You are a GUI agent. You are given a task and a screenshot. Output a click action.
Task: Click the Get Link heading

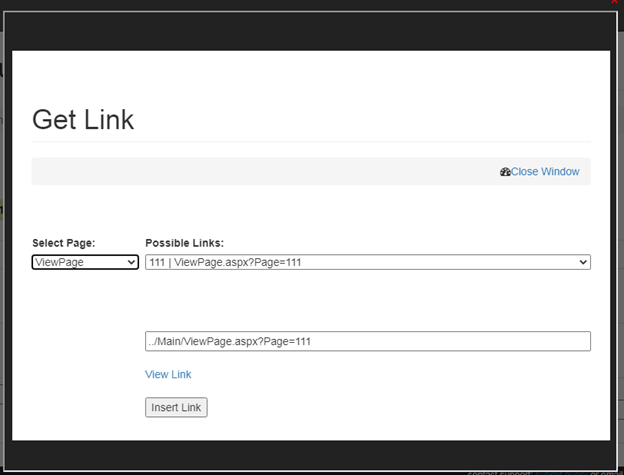[x=83, y=120]
